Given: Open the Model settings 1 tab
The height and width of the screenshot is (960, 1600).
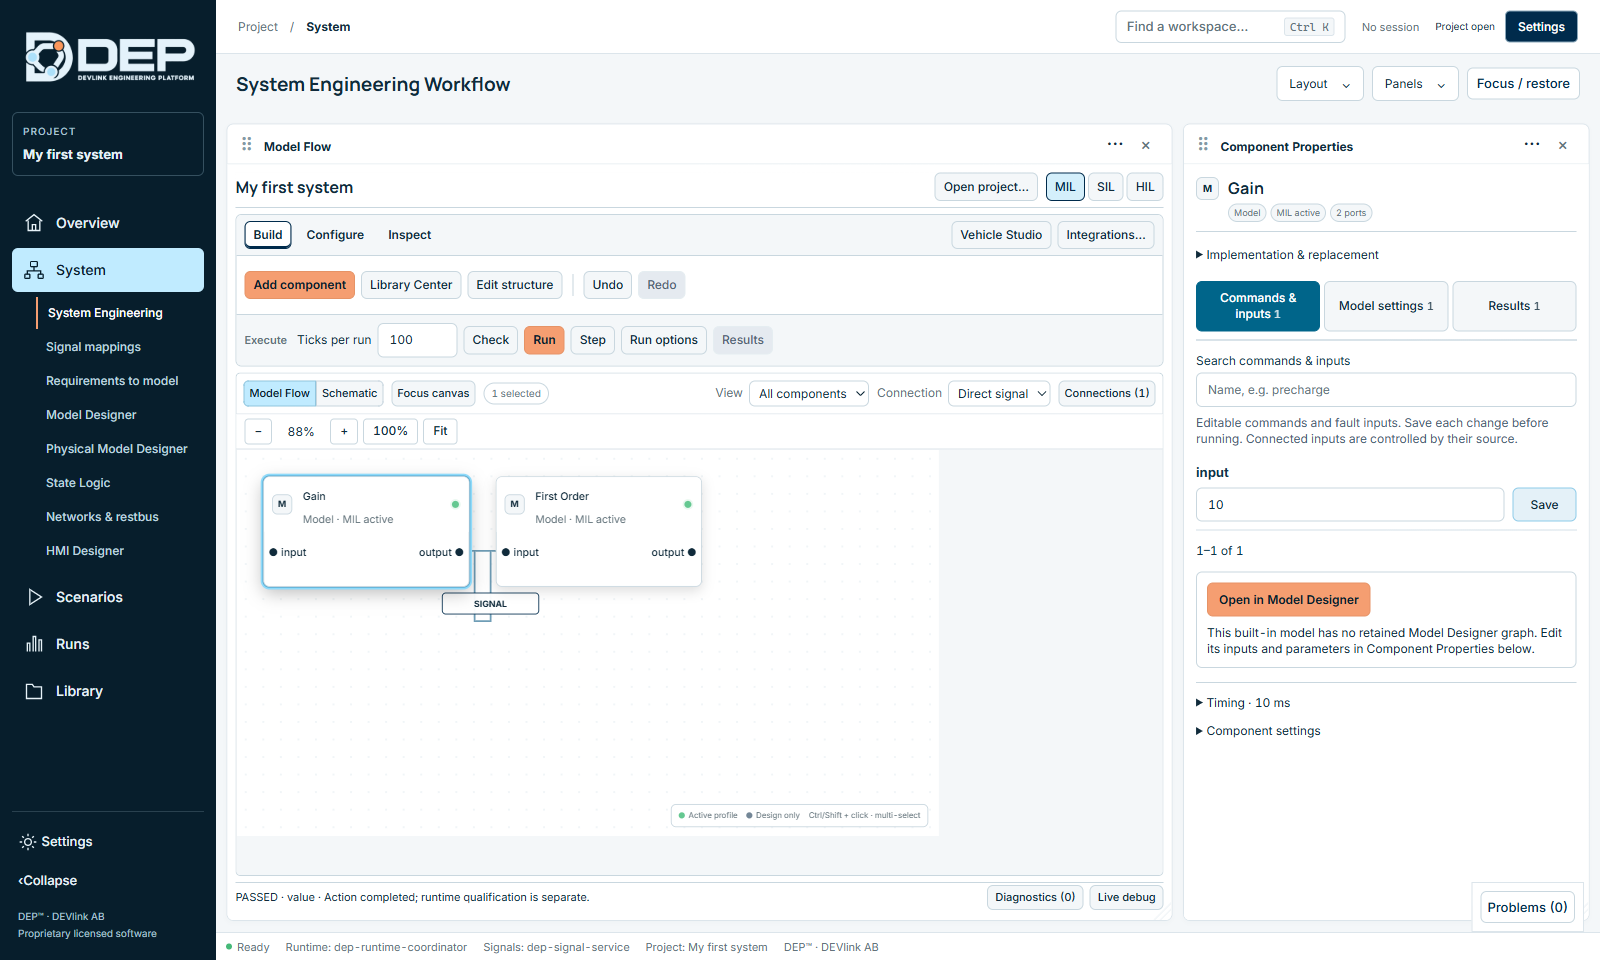Looking at the screenshot, I should 1386,306.
